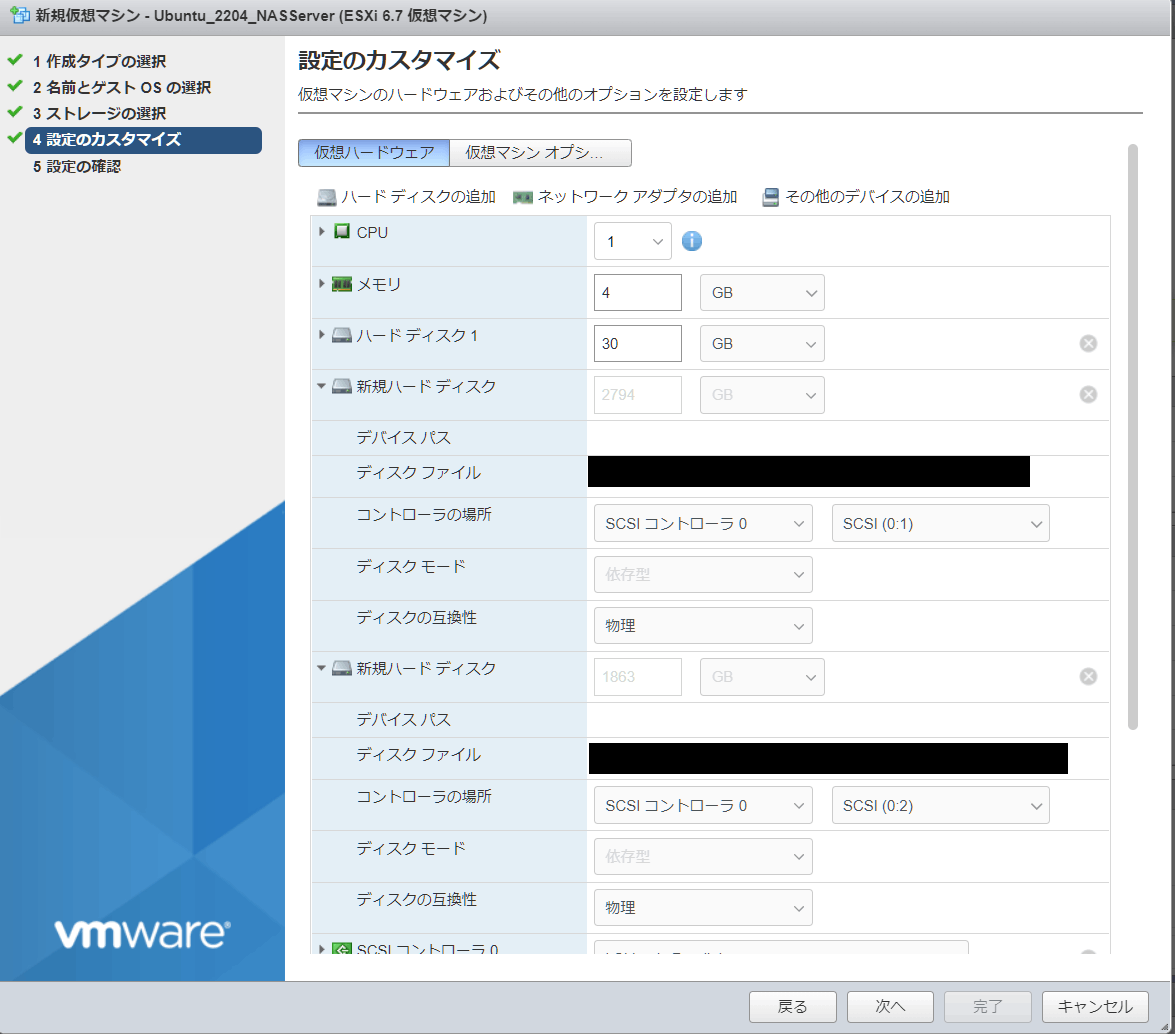Screen dimensions: 1175x1034
Task: Expand the メモリ settings row
Action: (321, 284)
